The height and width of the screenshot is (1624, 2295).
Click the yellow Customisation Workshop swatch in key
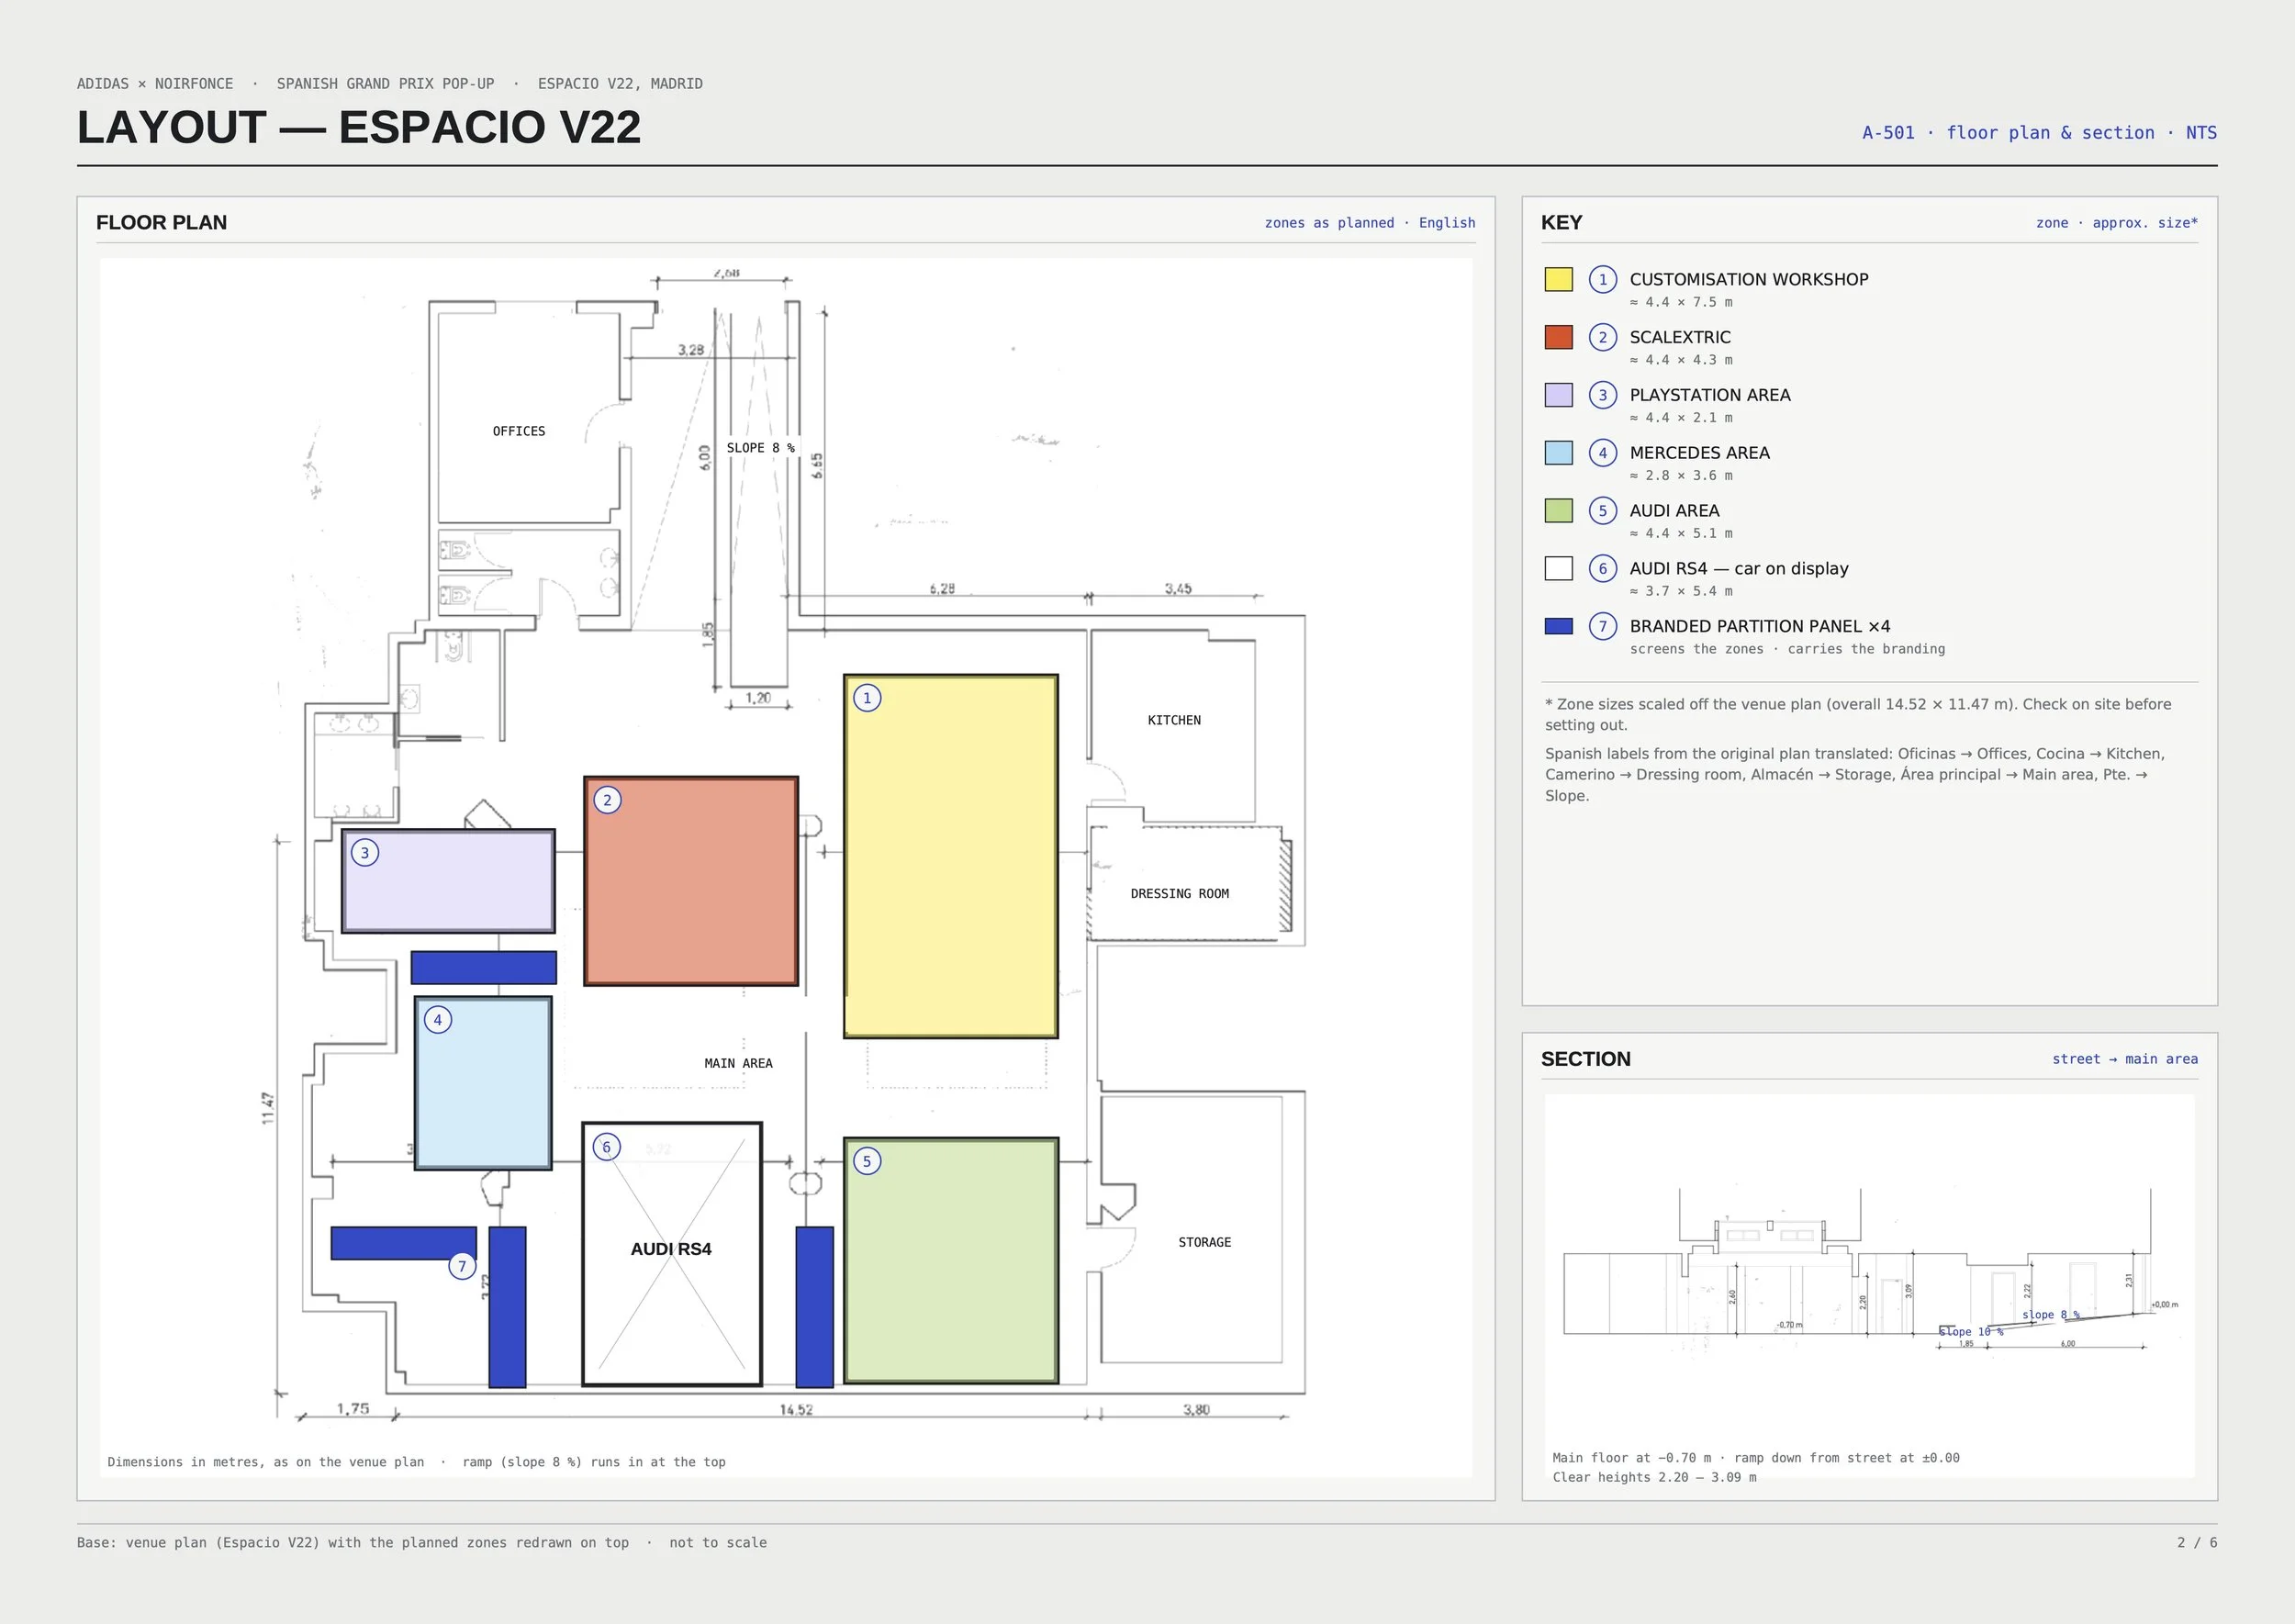(x=1558, y=279)
